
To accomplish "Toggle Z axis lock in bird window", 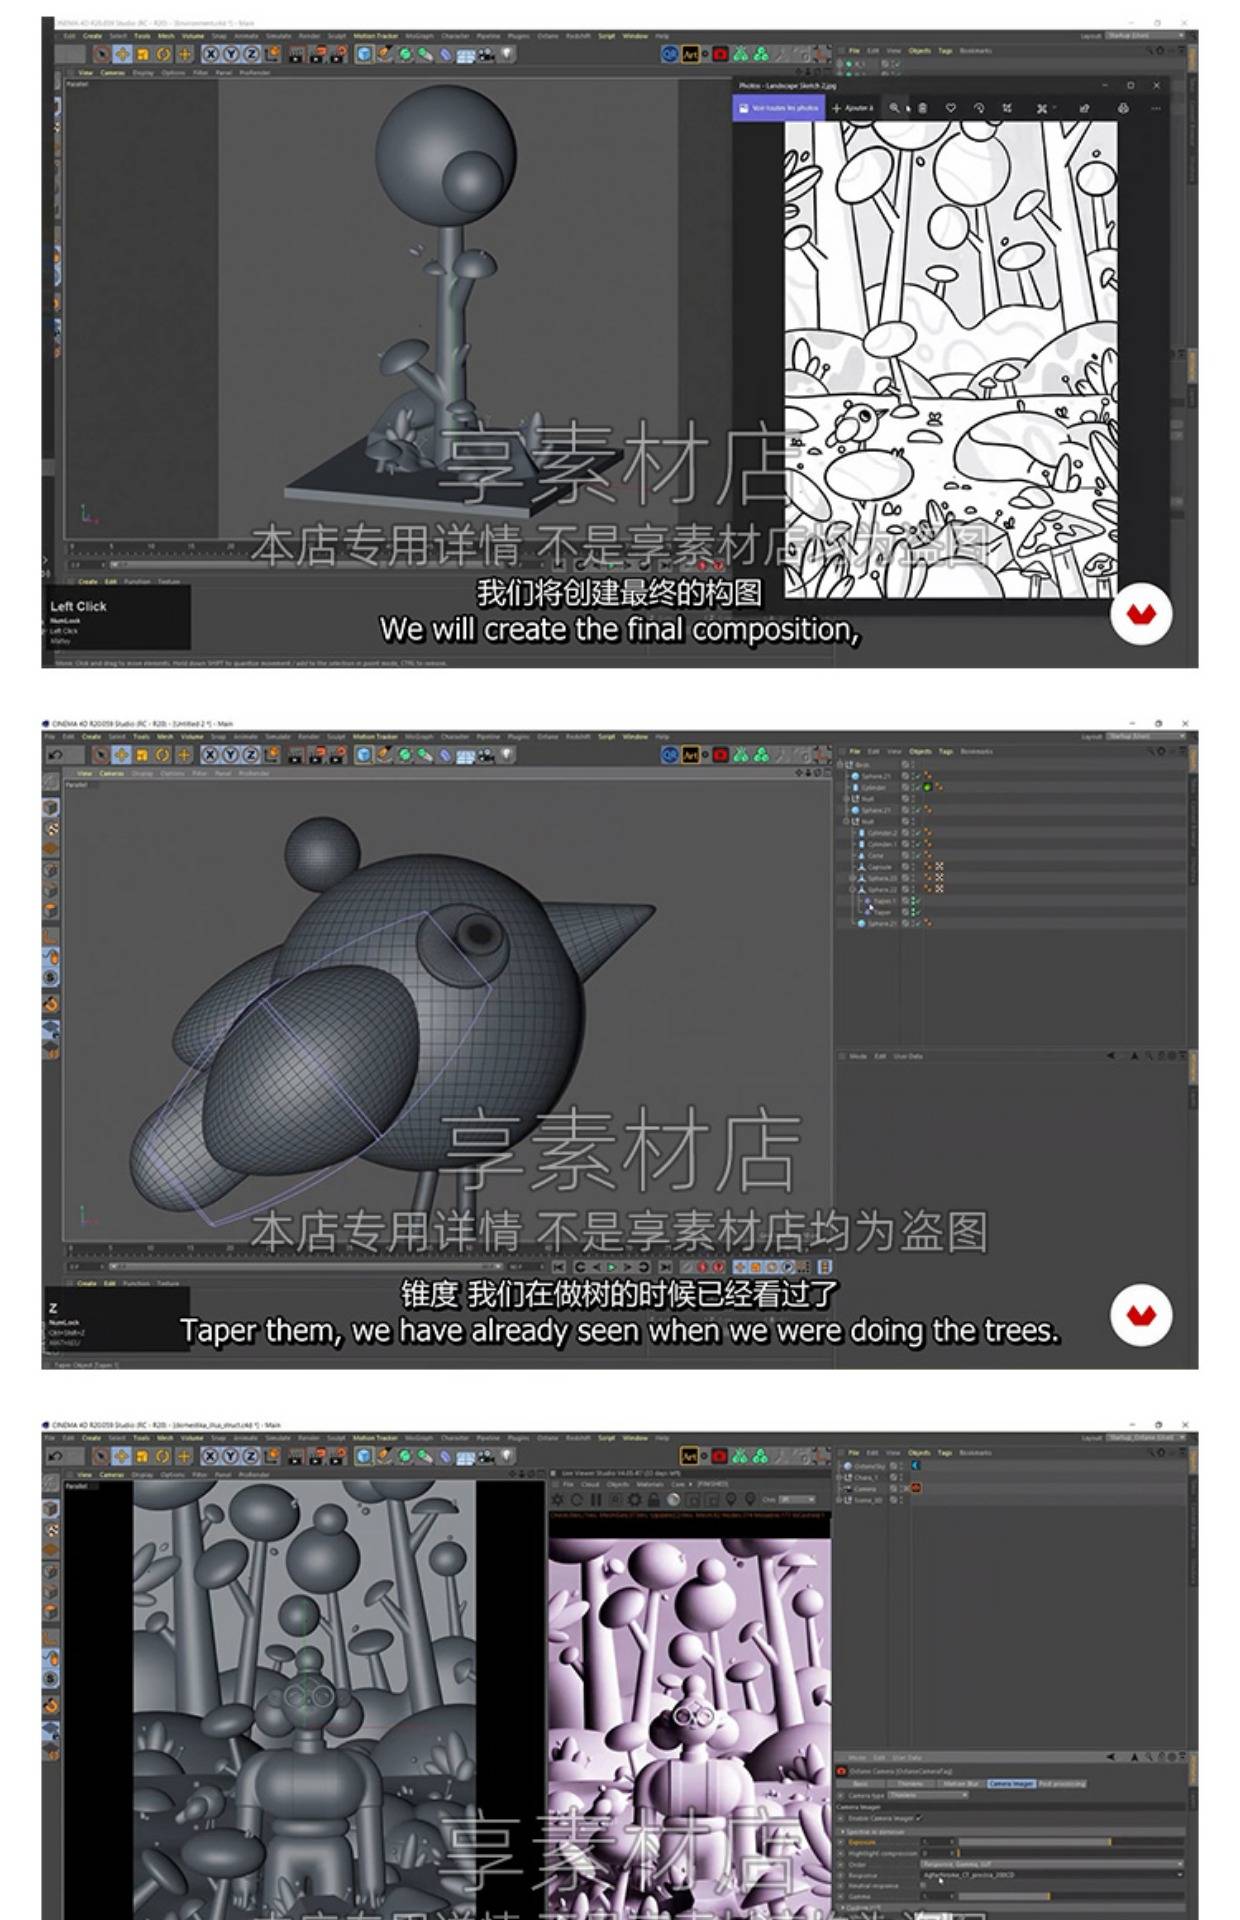I will pos(250,755).
